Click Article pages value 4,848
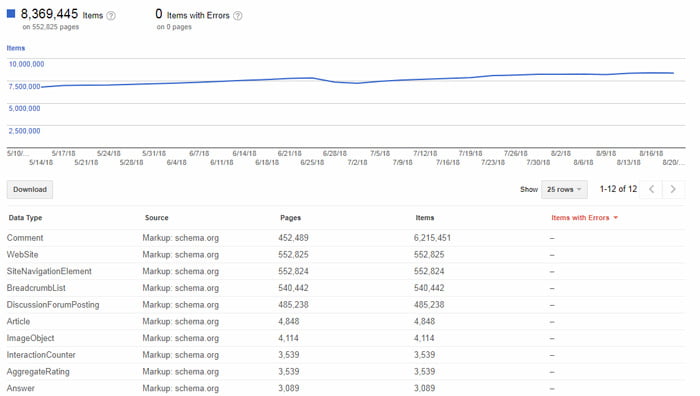The height and width of the screenshot is (396, 700). [x=289, y=321]
